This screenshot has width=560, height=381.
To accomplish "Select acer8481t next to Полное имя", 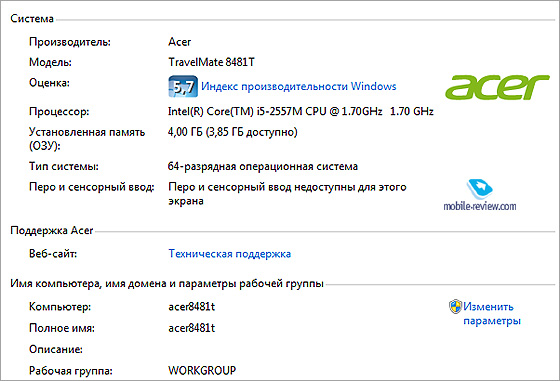I will (191, 328).
